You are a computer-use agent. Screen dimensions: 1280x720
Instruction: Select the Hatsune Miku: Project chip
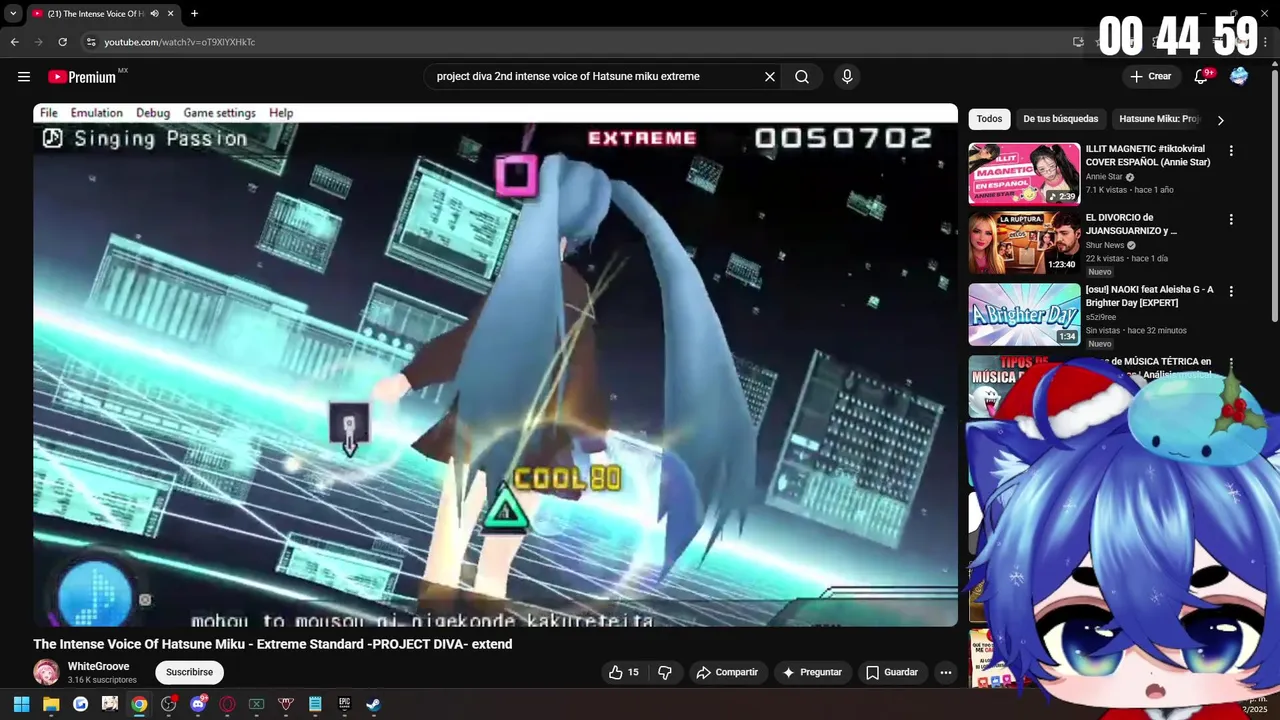click(1158, 119)
